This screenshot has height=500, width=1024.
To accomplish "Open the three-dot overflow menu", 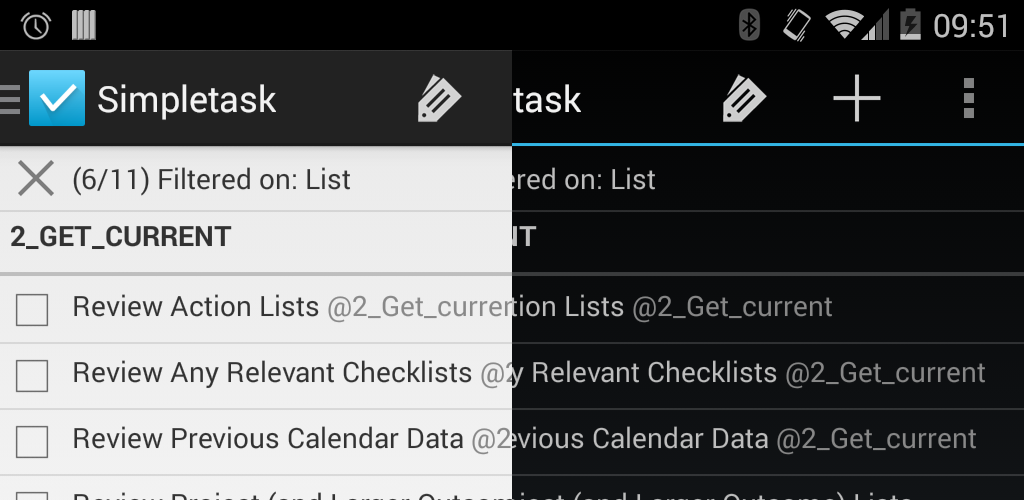I will pyautogui.click(x=967, y=98).
